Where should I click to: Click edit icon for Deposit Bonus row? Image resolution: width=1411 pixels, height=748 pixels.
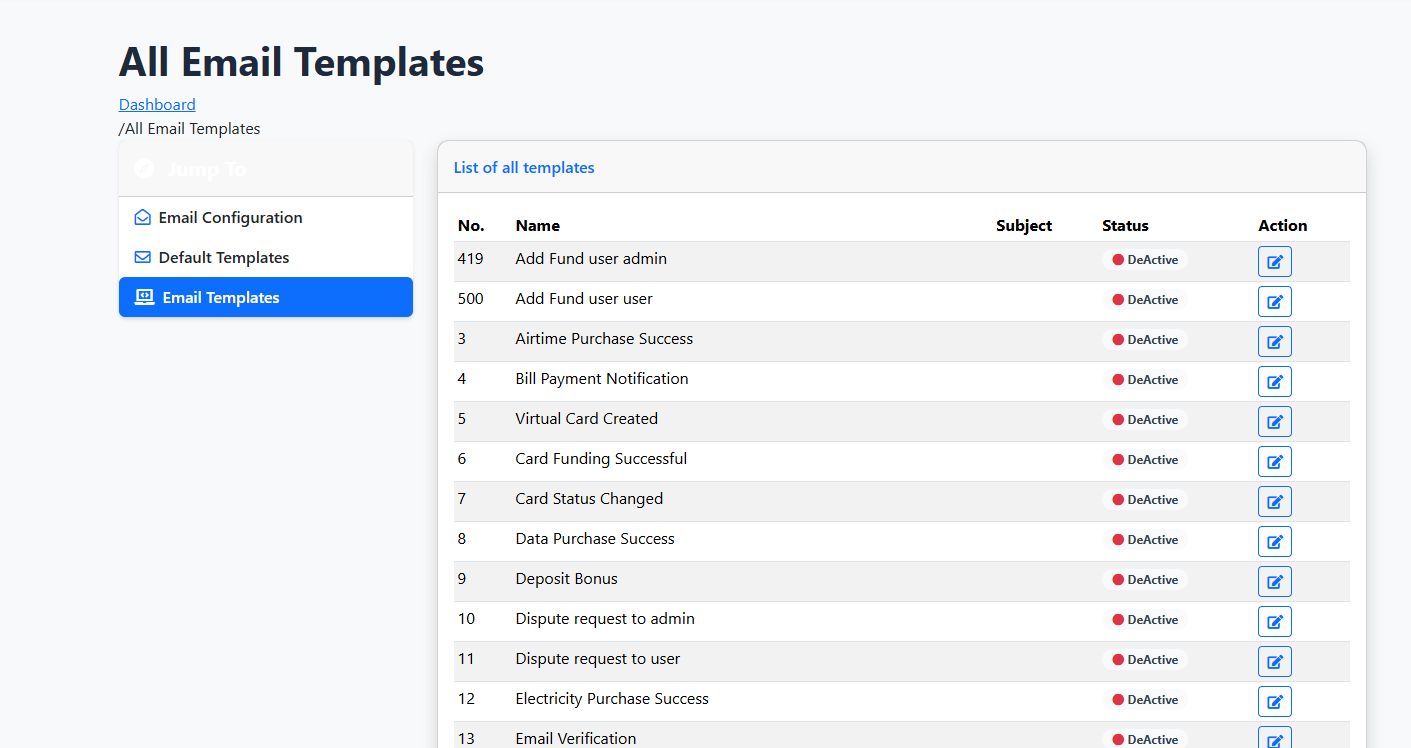click(x=1274, y=581)
